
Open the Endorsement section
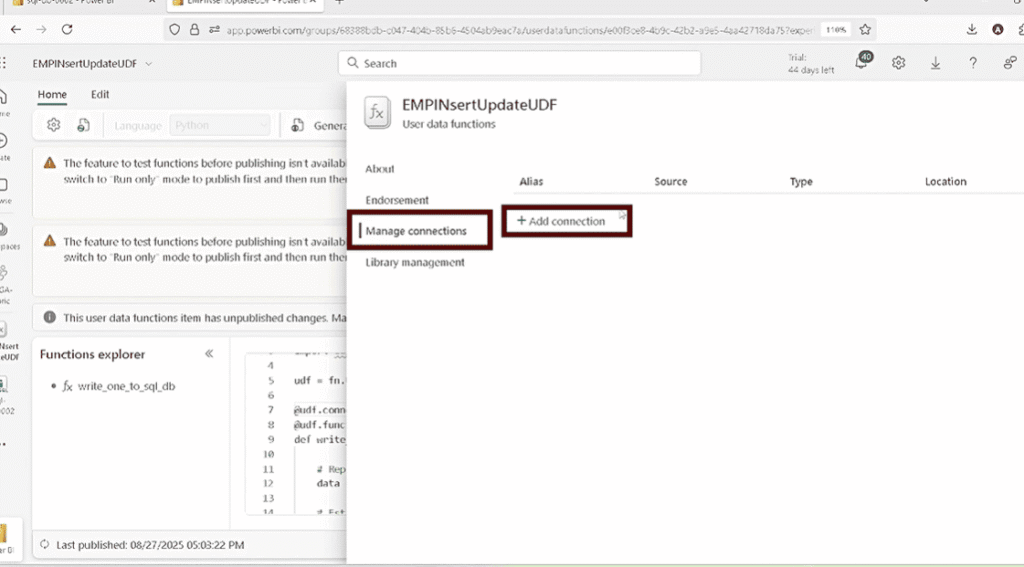[x=397, y=200]
